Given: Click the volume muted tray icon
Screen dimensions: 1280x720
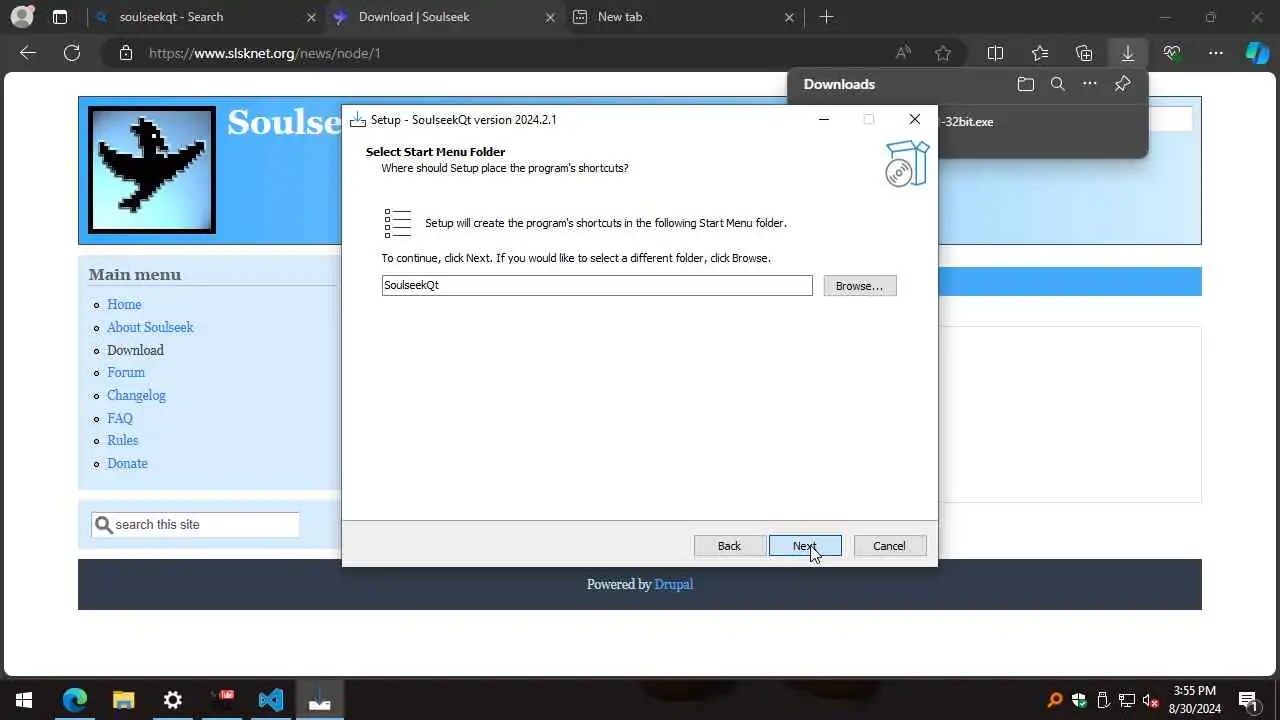Looking at the screenshot, I should pyautogui.click(x=1151, y=700).
